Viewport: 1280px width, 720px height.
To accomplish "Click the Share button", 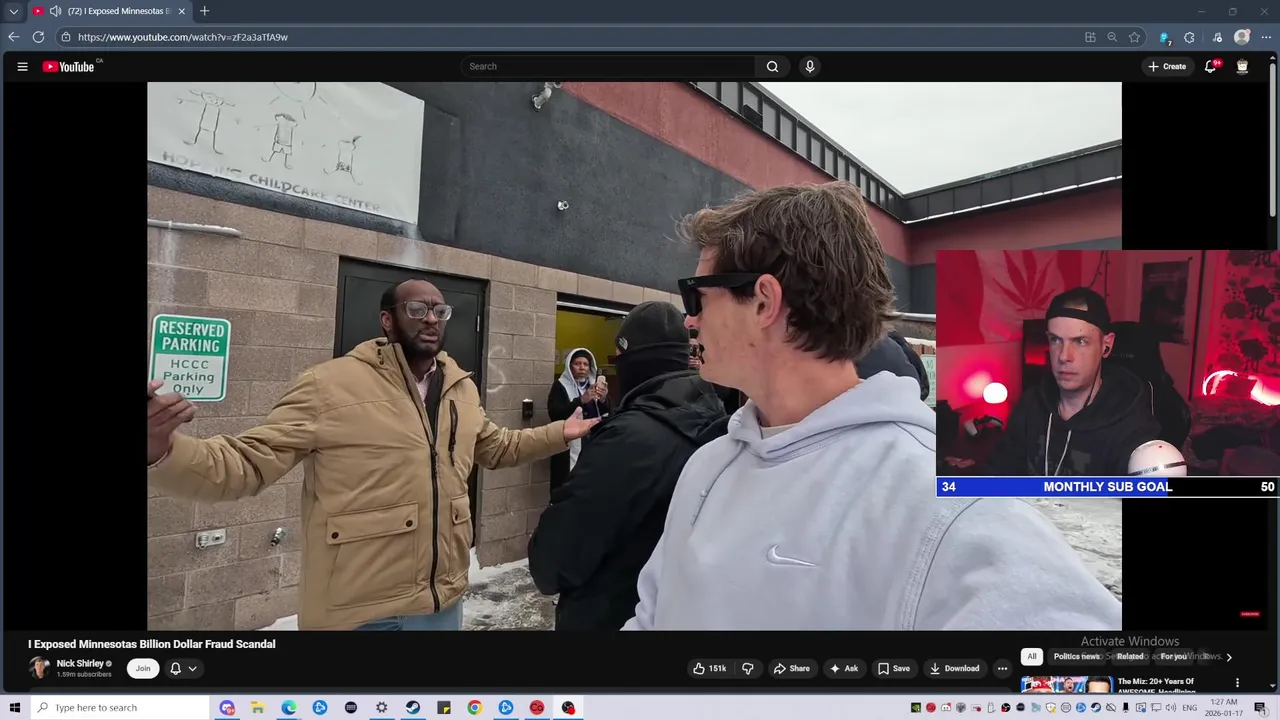I will pos(791,668).
